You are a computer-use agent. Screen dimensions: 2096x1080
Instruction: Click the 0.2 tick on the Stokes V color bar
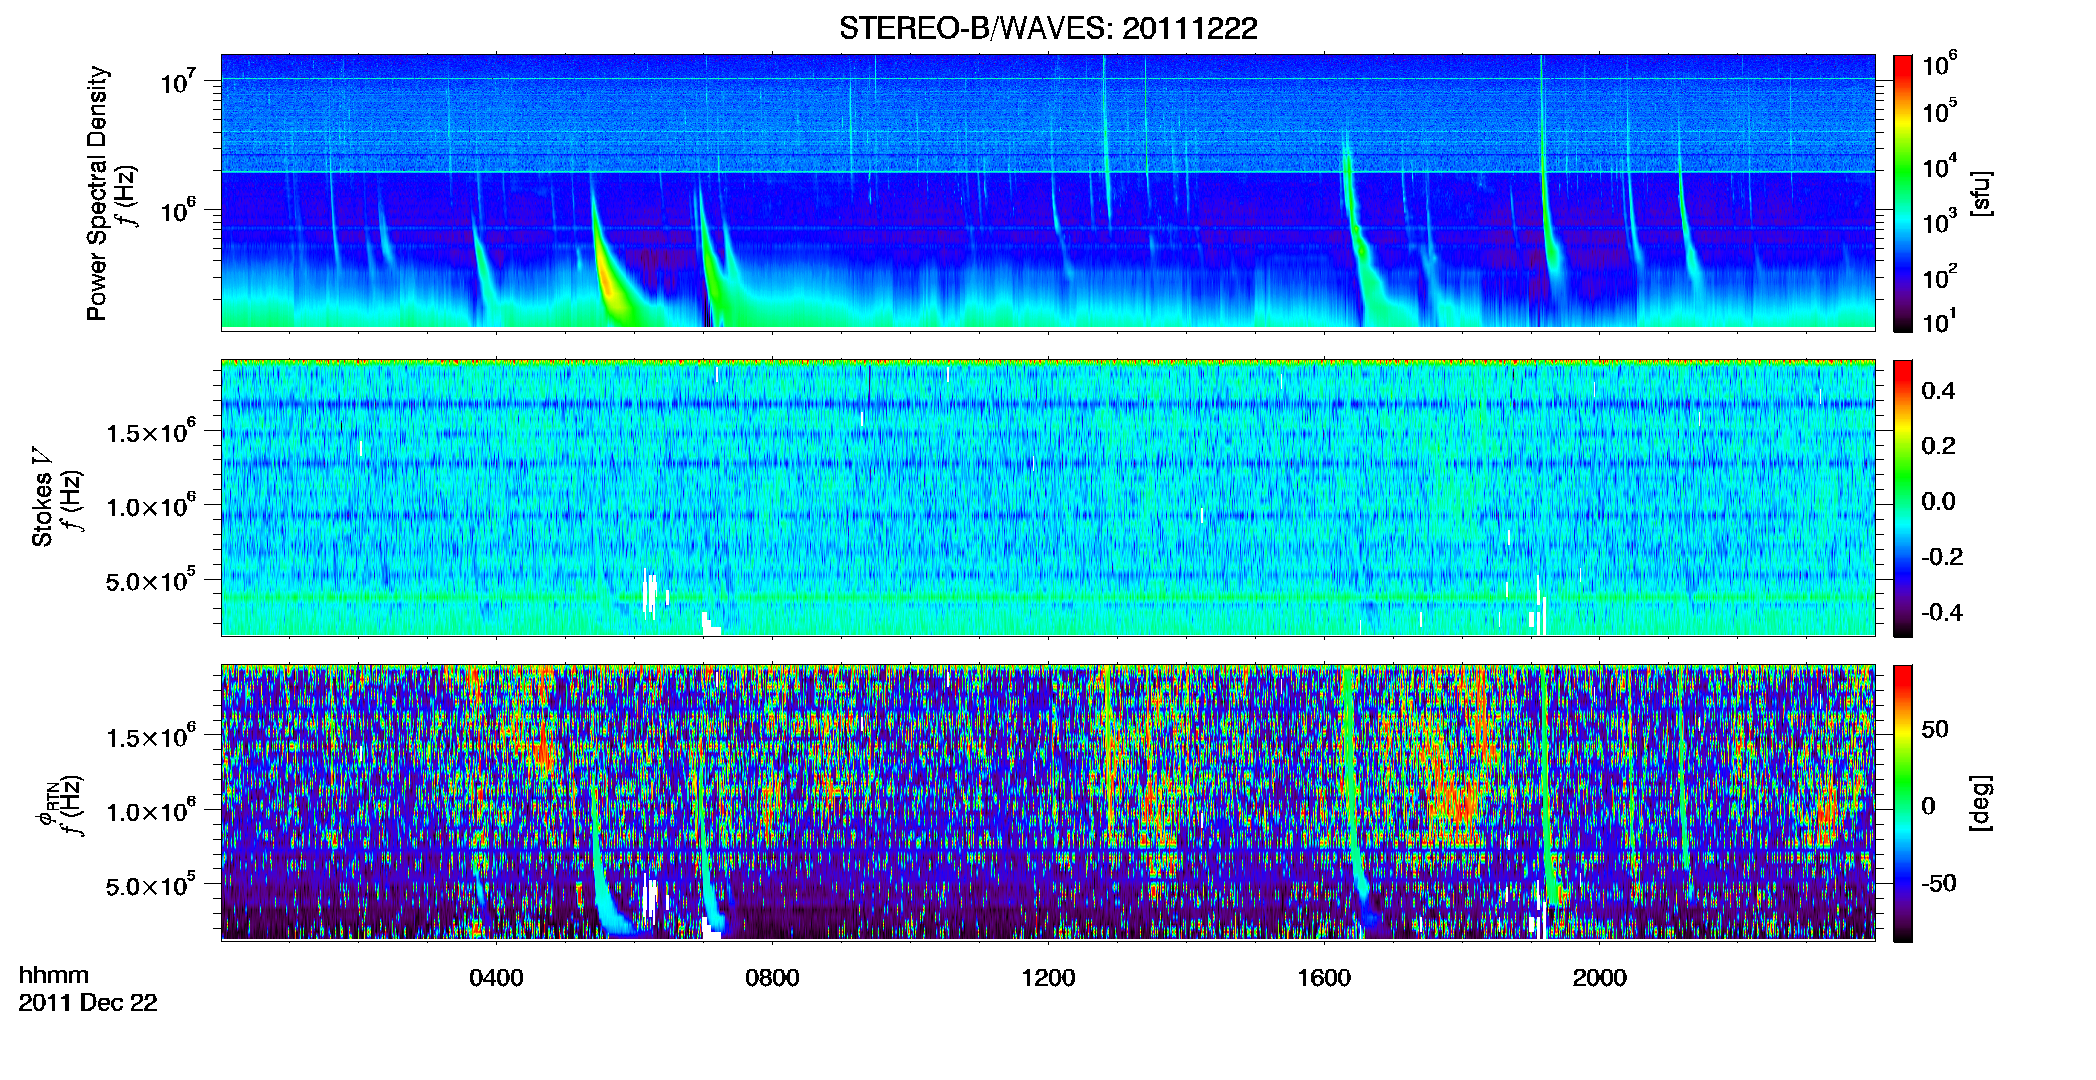pyautogui.click(x=1938, y=446)
